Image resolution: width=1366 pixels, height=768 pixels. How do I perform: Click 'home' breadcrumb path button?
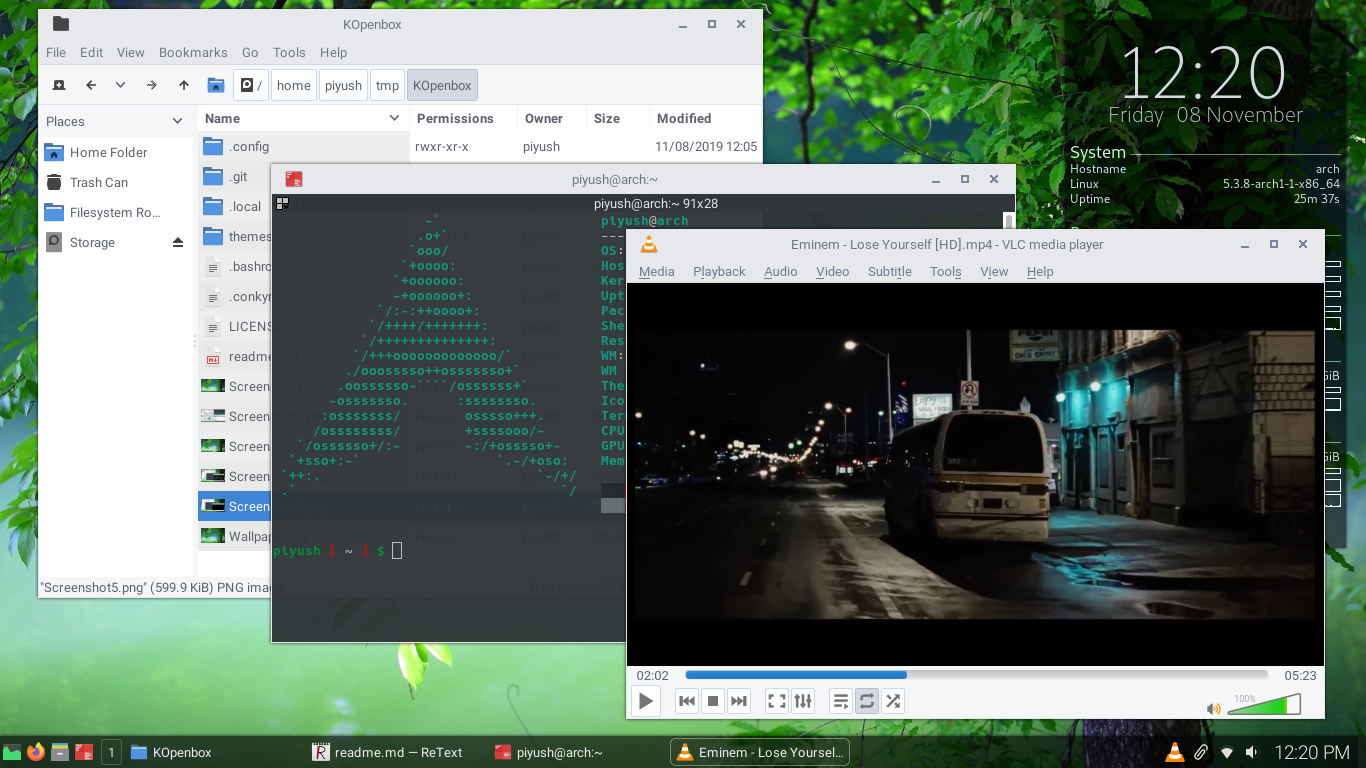294,85
